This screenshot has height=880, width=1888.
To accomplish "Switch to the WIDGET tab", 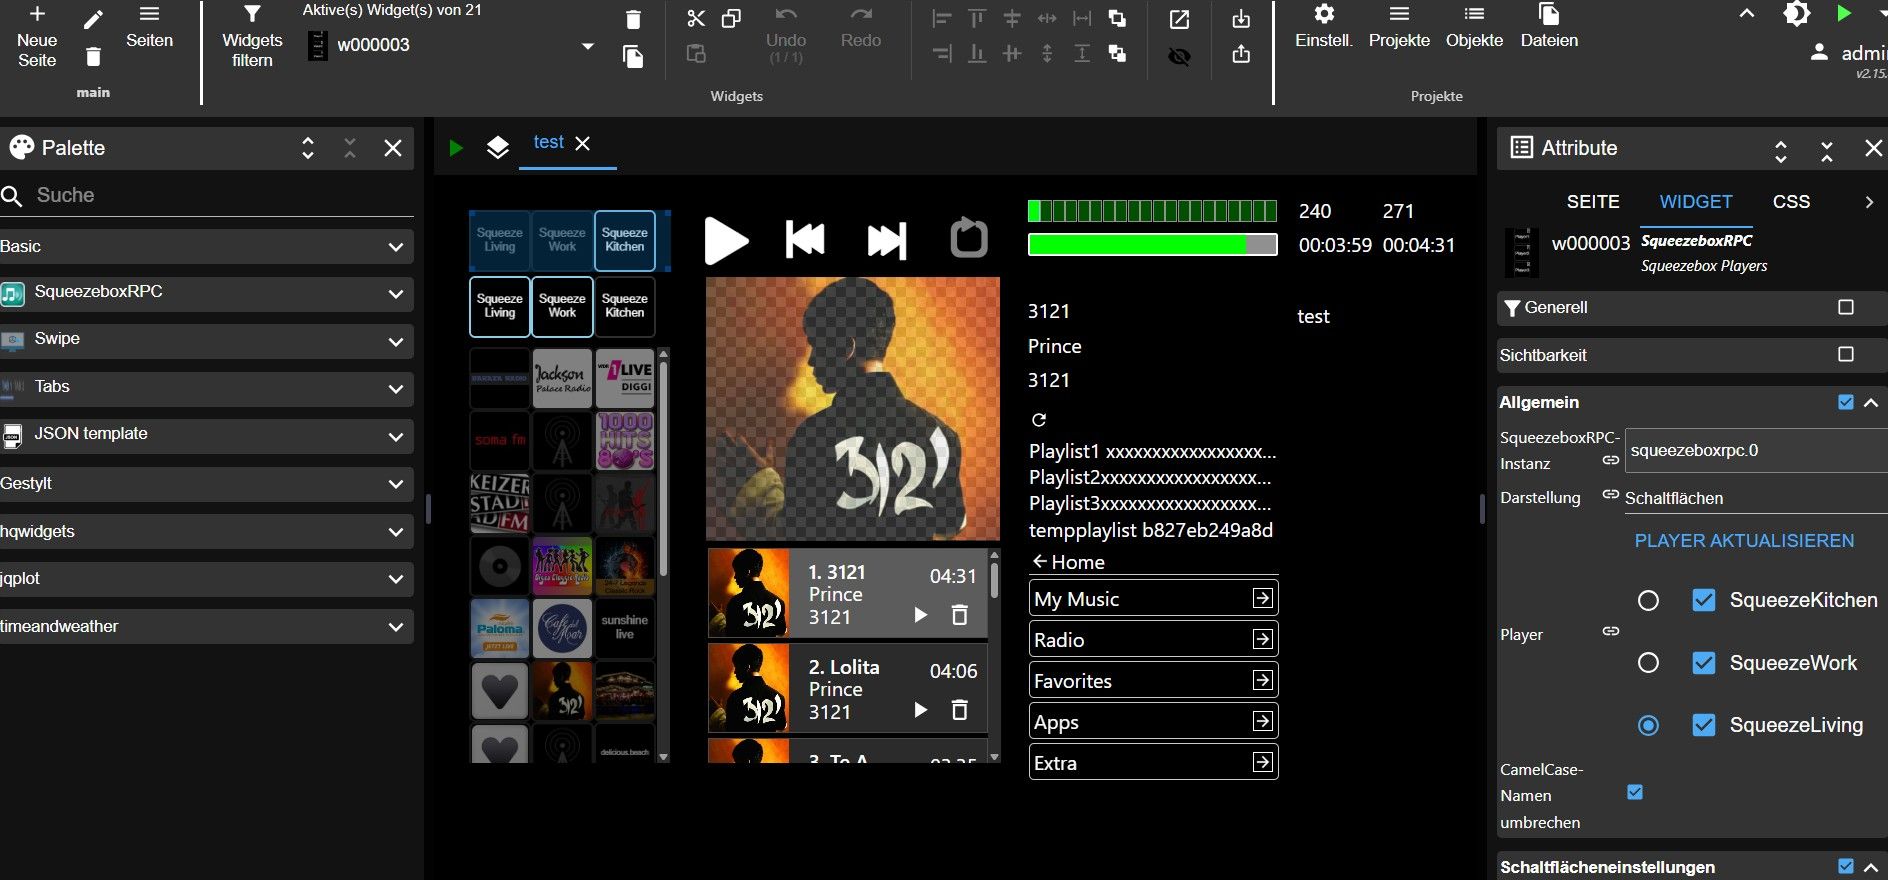I will point(1696,202).
